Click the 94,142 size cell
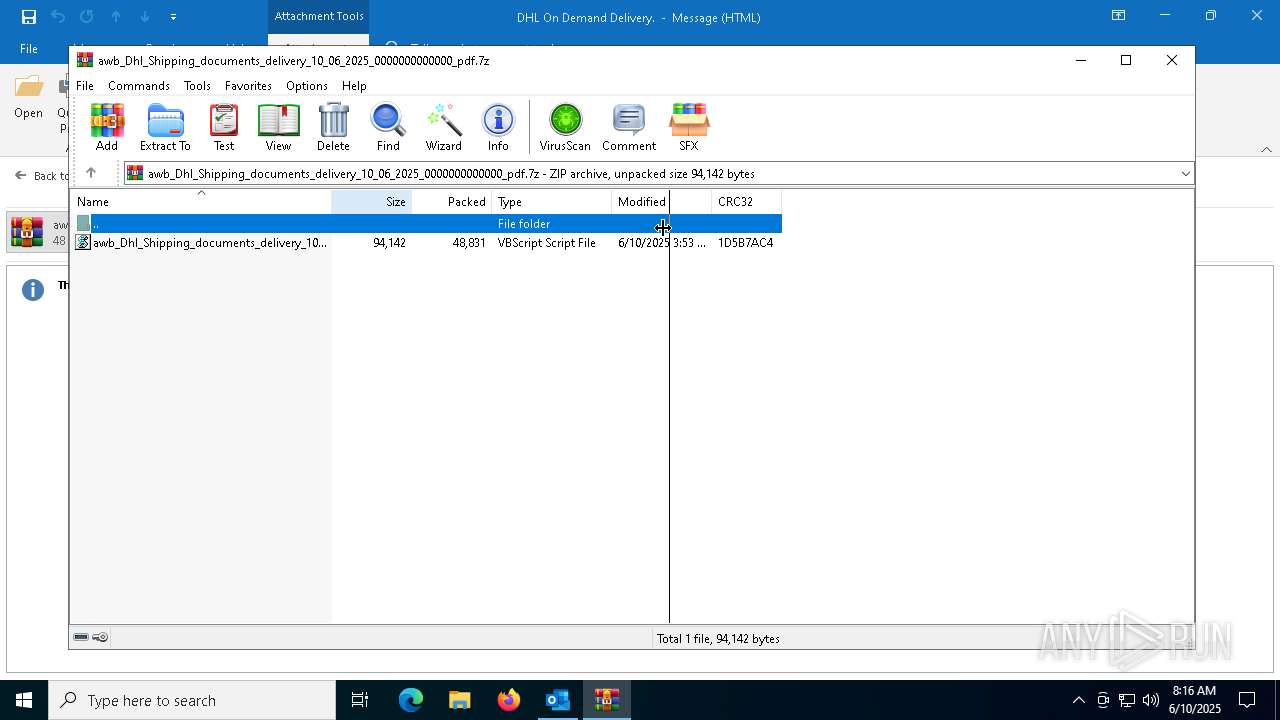This screenshot has height=720, width=1280. tap(389, 243)
